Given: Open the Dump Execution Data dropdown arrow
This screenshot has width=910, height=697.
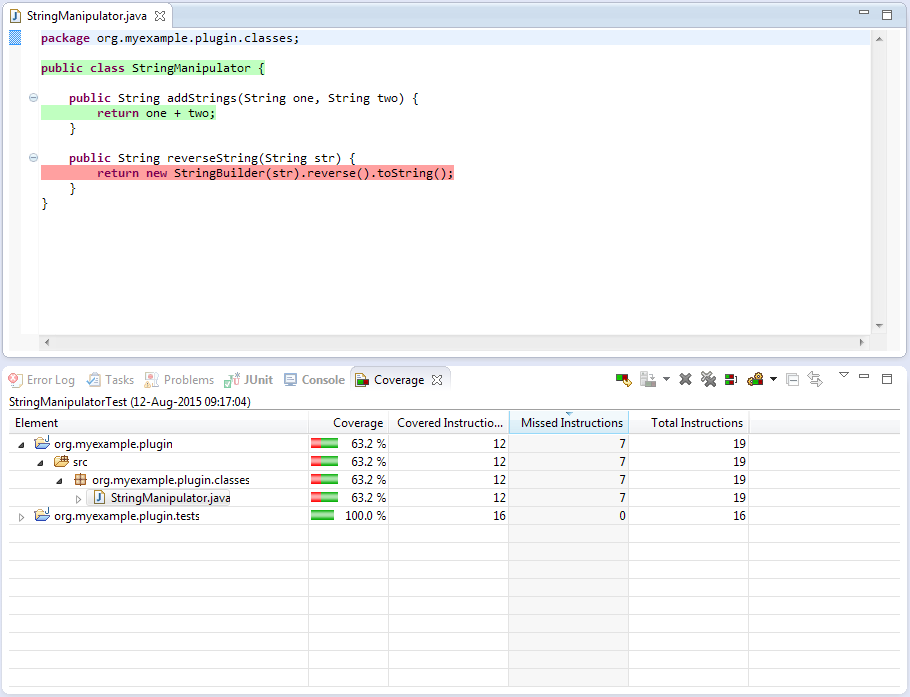Looking at the screenshot, I should 666,380.
